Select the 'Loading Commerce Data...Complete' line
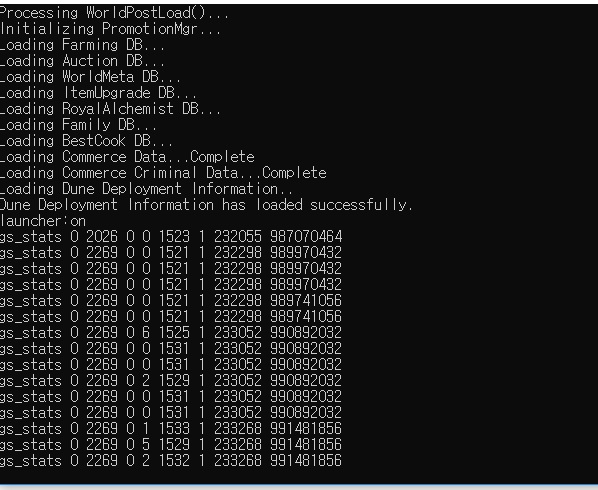The width and height of the screenshot is (598, 490). point(127,157)
